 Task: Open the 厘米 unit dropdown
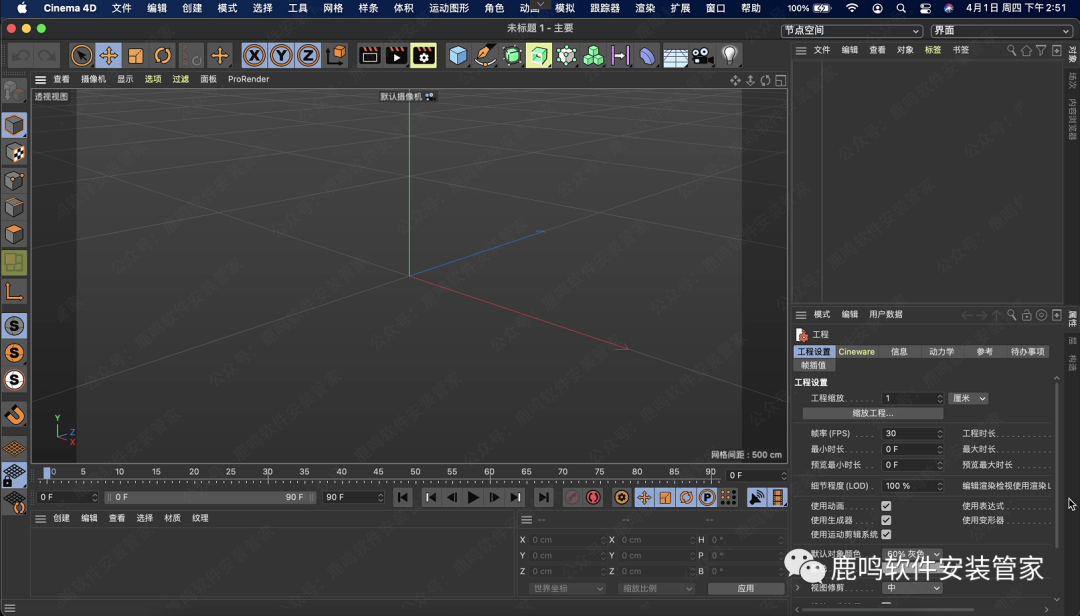(x=968, y=398)
